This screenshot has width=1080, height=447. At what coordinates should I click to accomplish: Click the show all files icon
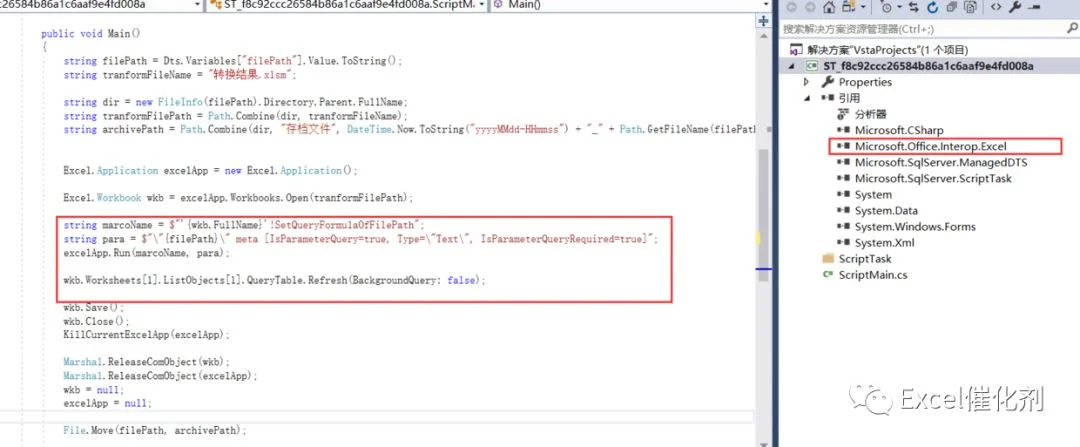[x=970, y=8]
